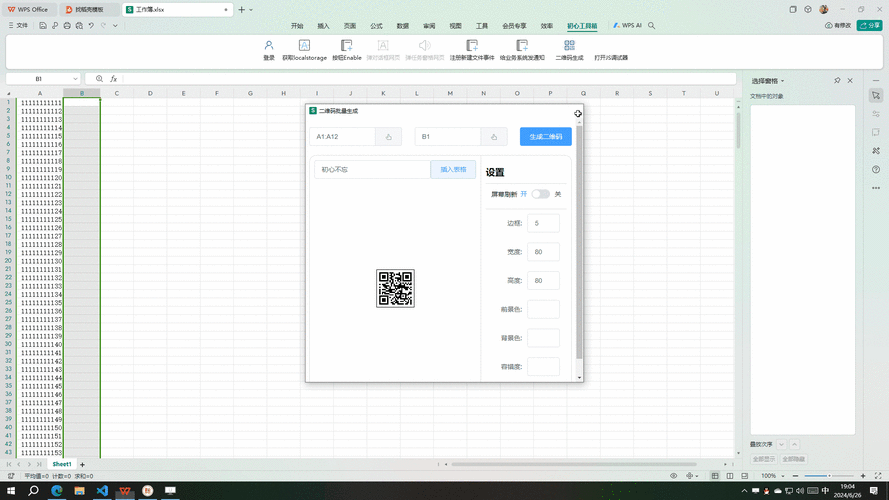
Task: Open the 二维码生成 QR code tool
Action: [x=569, y=50]
